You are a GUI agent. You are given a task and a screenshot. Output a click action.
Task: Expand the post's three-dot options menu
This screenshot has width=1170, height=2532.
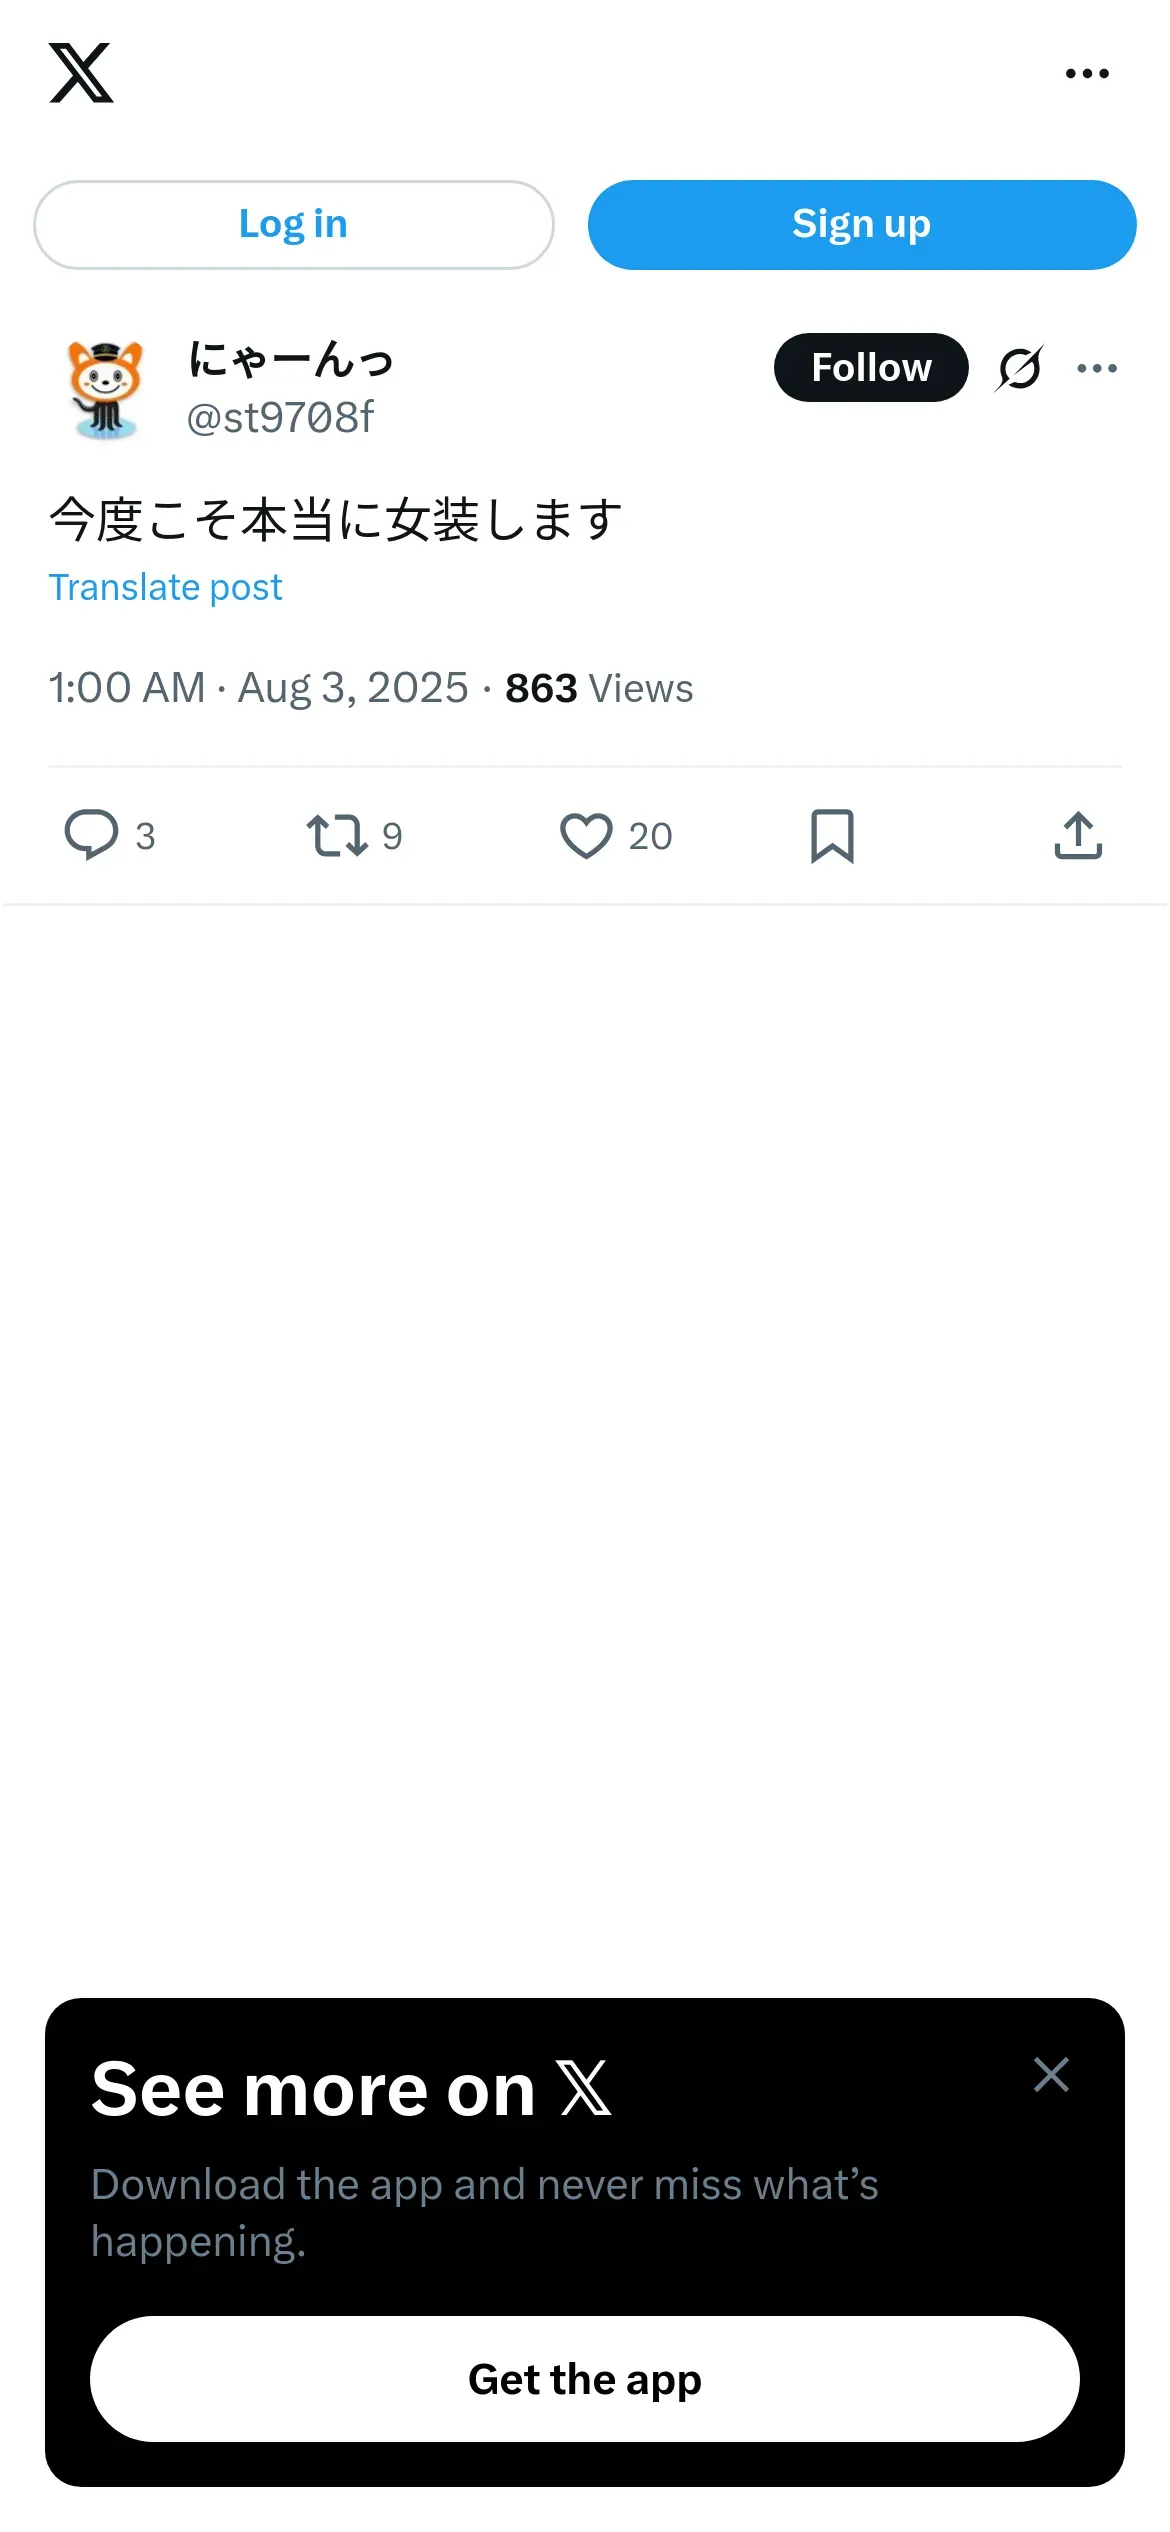click(x=1097, y=368)
